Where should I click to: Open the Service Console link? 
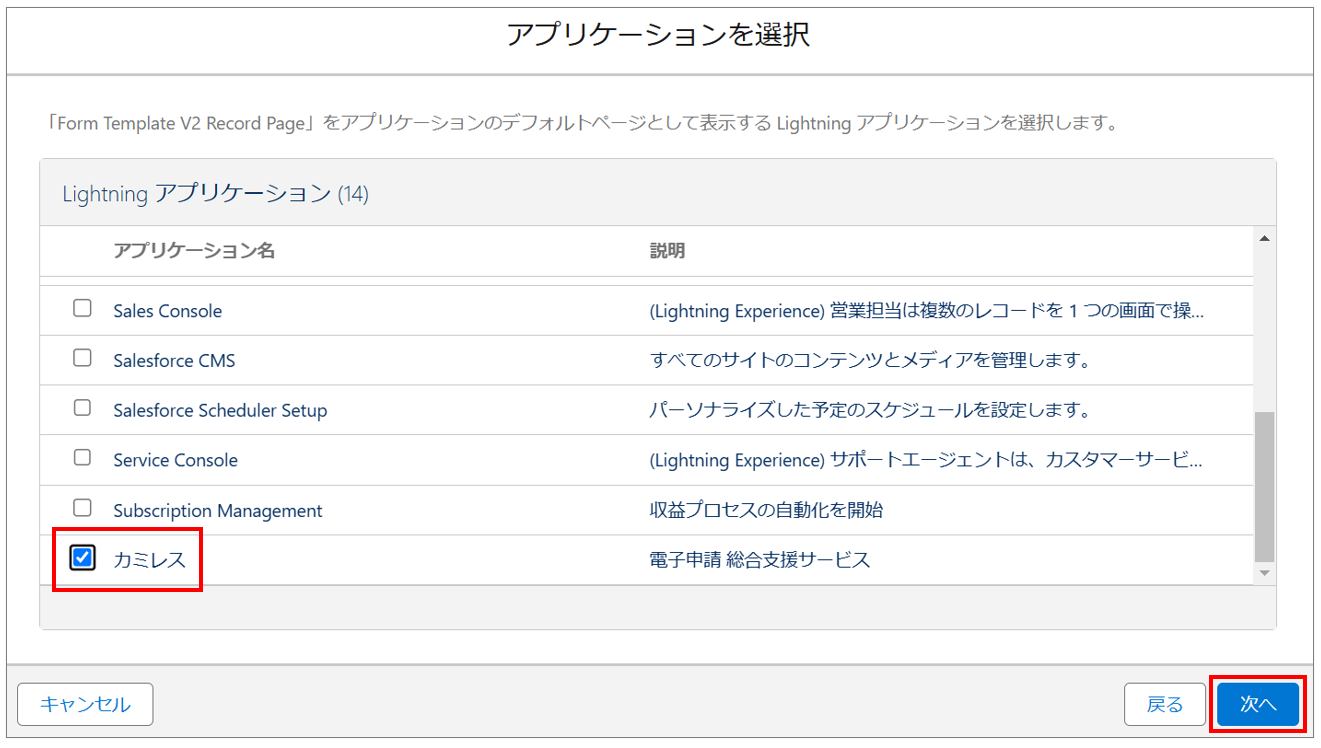click(175, 461)
